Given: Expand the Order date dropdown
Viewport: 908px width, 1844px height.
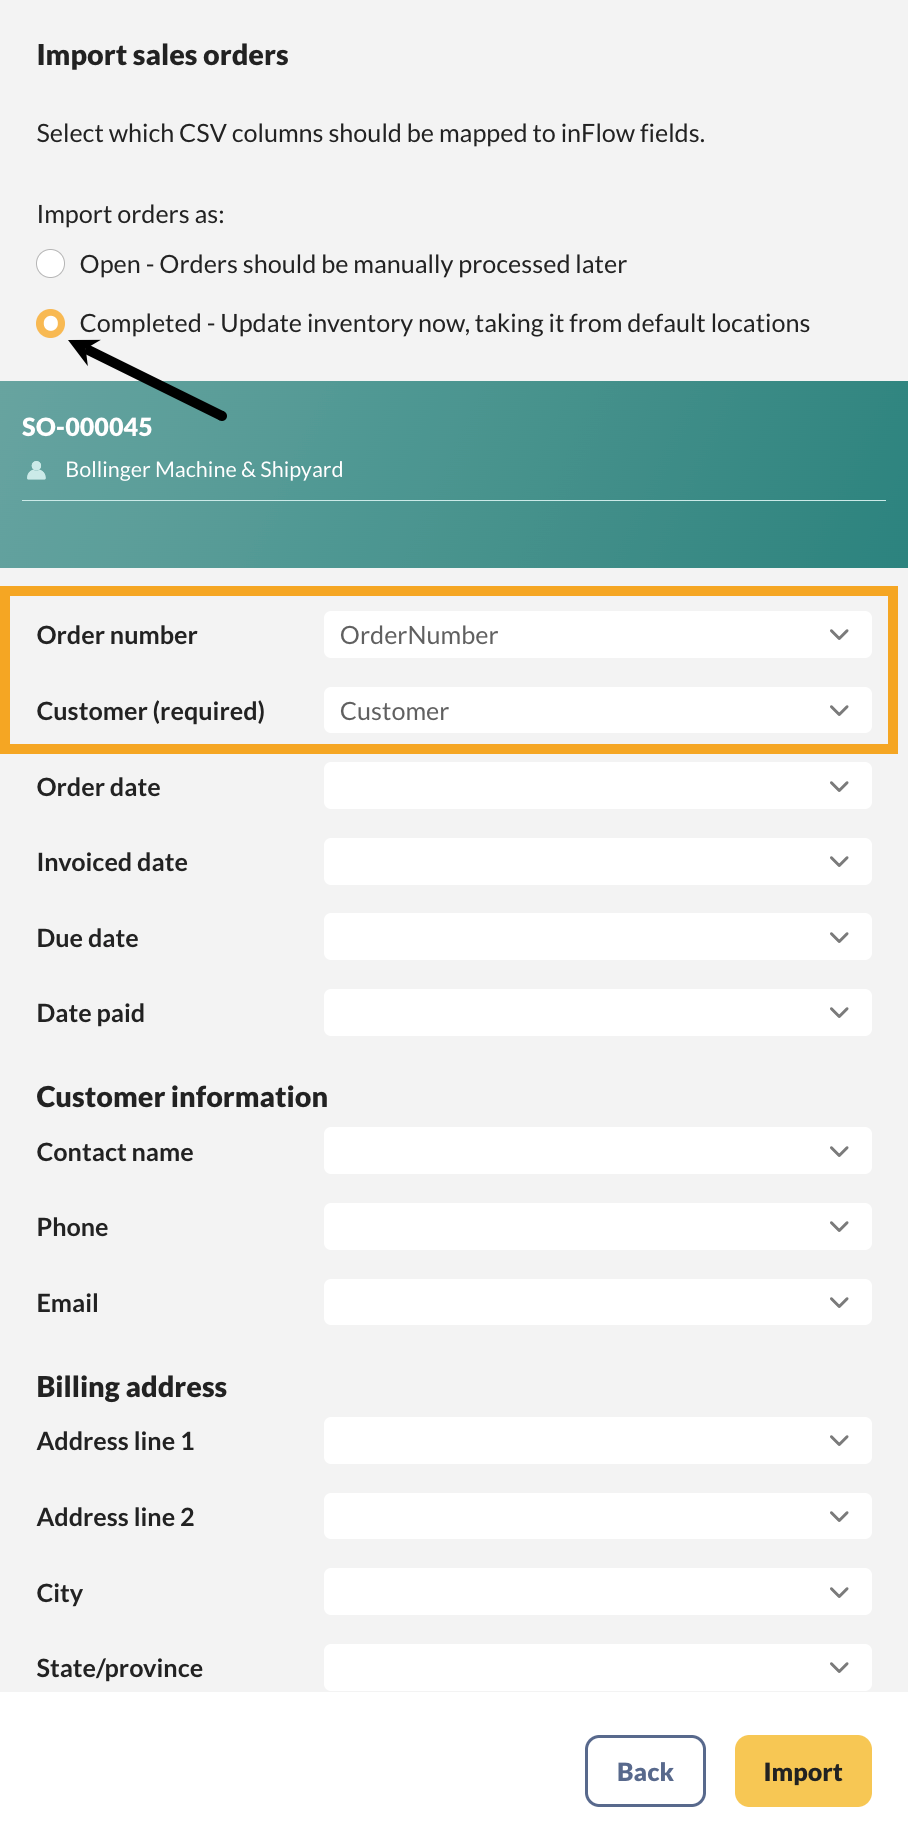Looking at the screenshot, I should [597, 787].
